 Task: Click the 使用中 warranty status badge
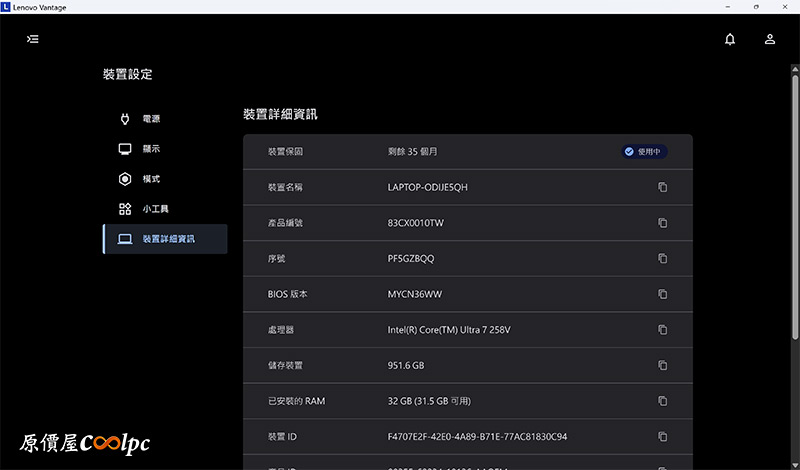click(x=644, y=152)
